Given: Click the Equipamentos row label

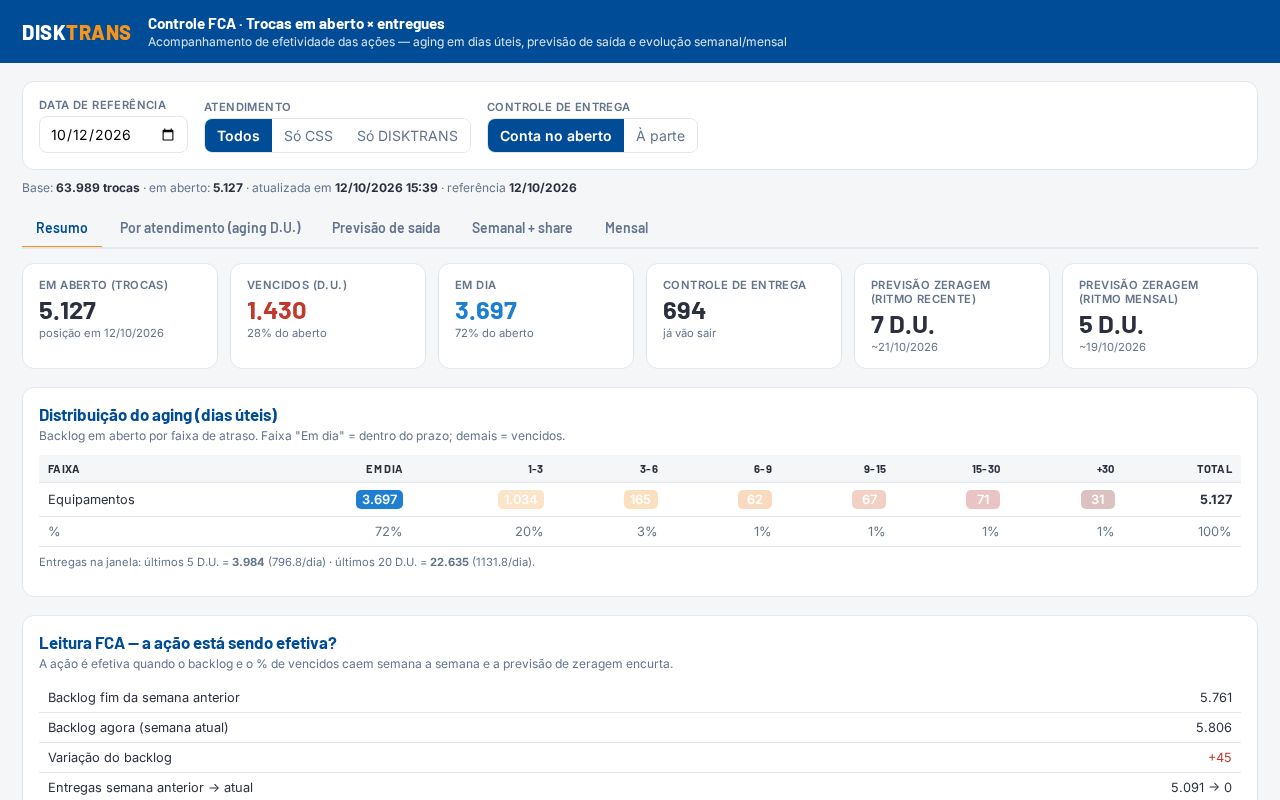Looking at the screenshot, I should pos(91,499).
